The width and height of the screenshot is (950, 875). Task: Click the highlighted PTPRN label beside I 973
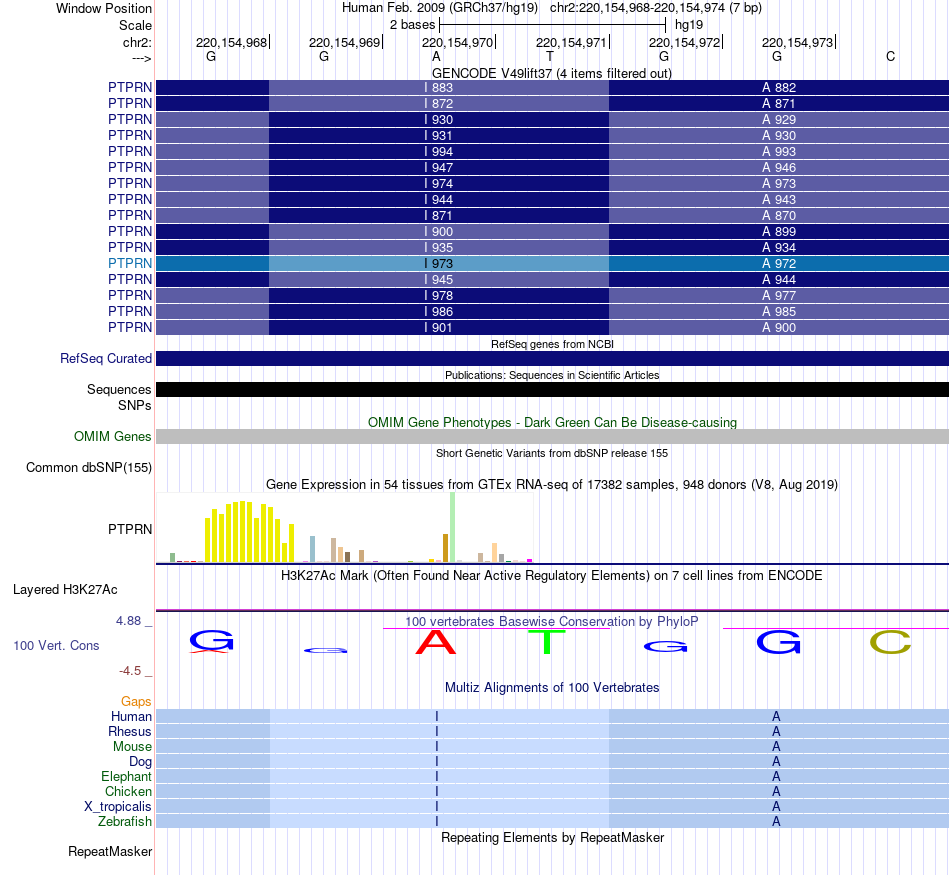(x=130, y=264)
